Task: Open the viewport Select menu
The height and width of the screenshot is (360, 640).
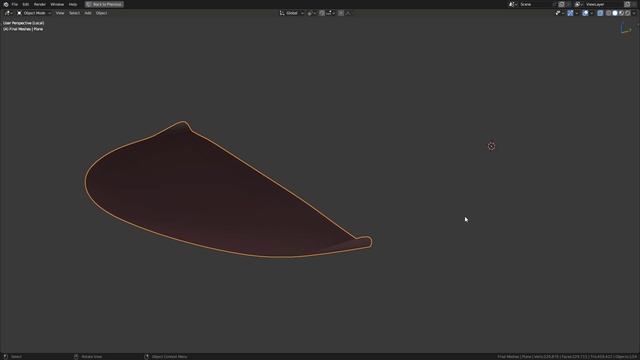Action: point(74,13)
